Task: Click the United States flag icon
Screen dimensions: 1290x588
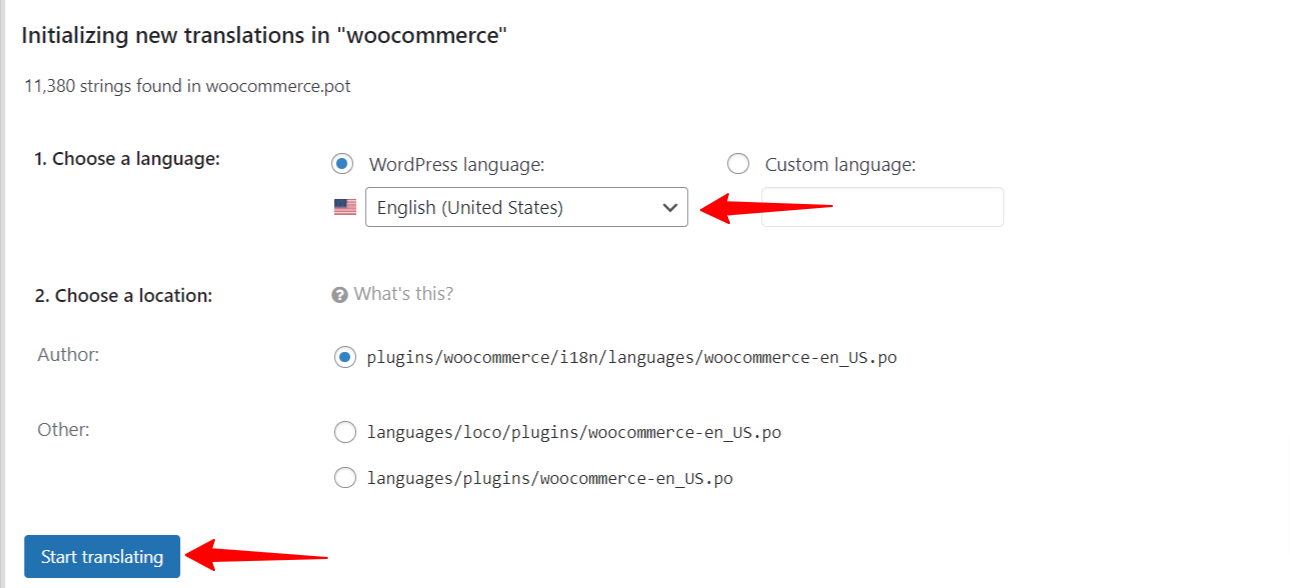Action: coord(345,207)
